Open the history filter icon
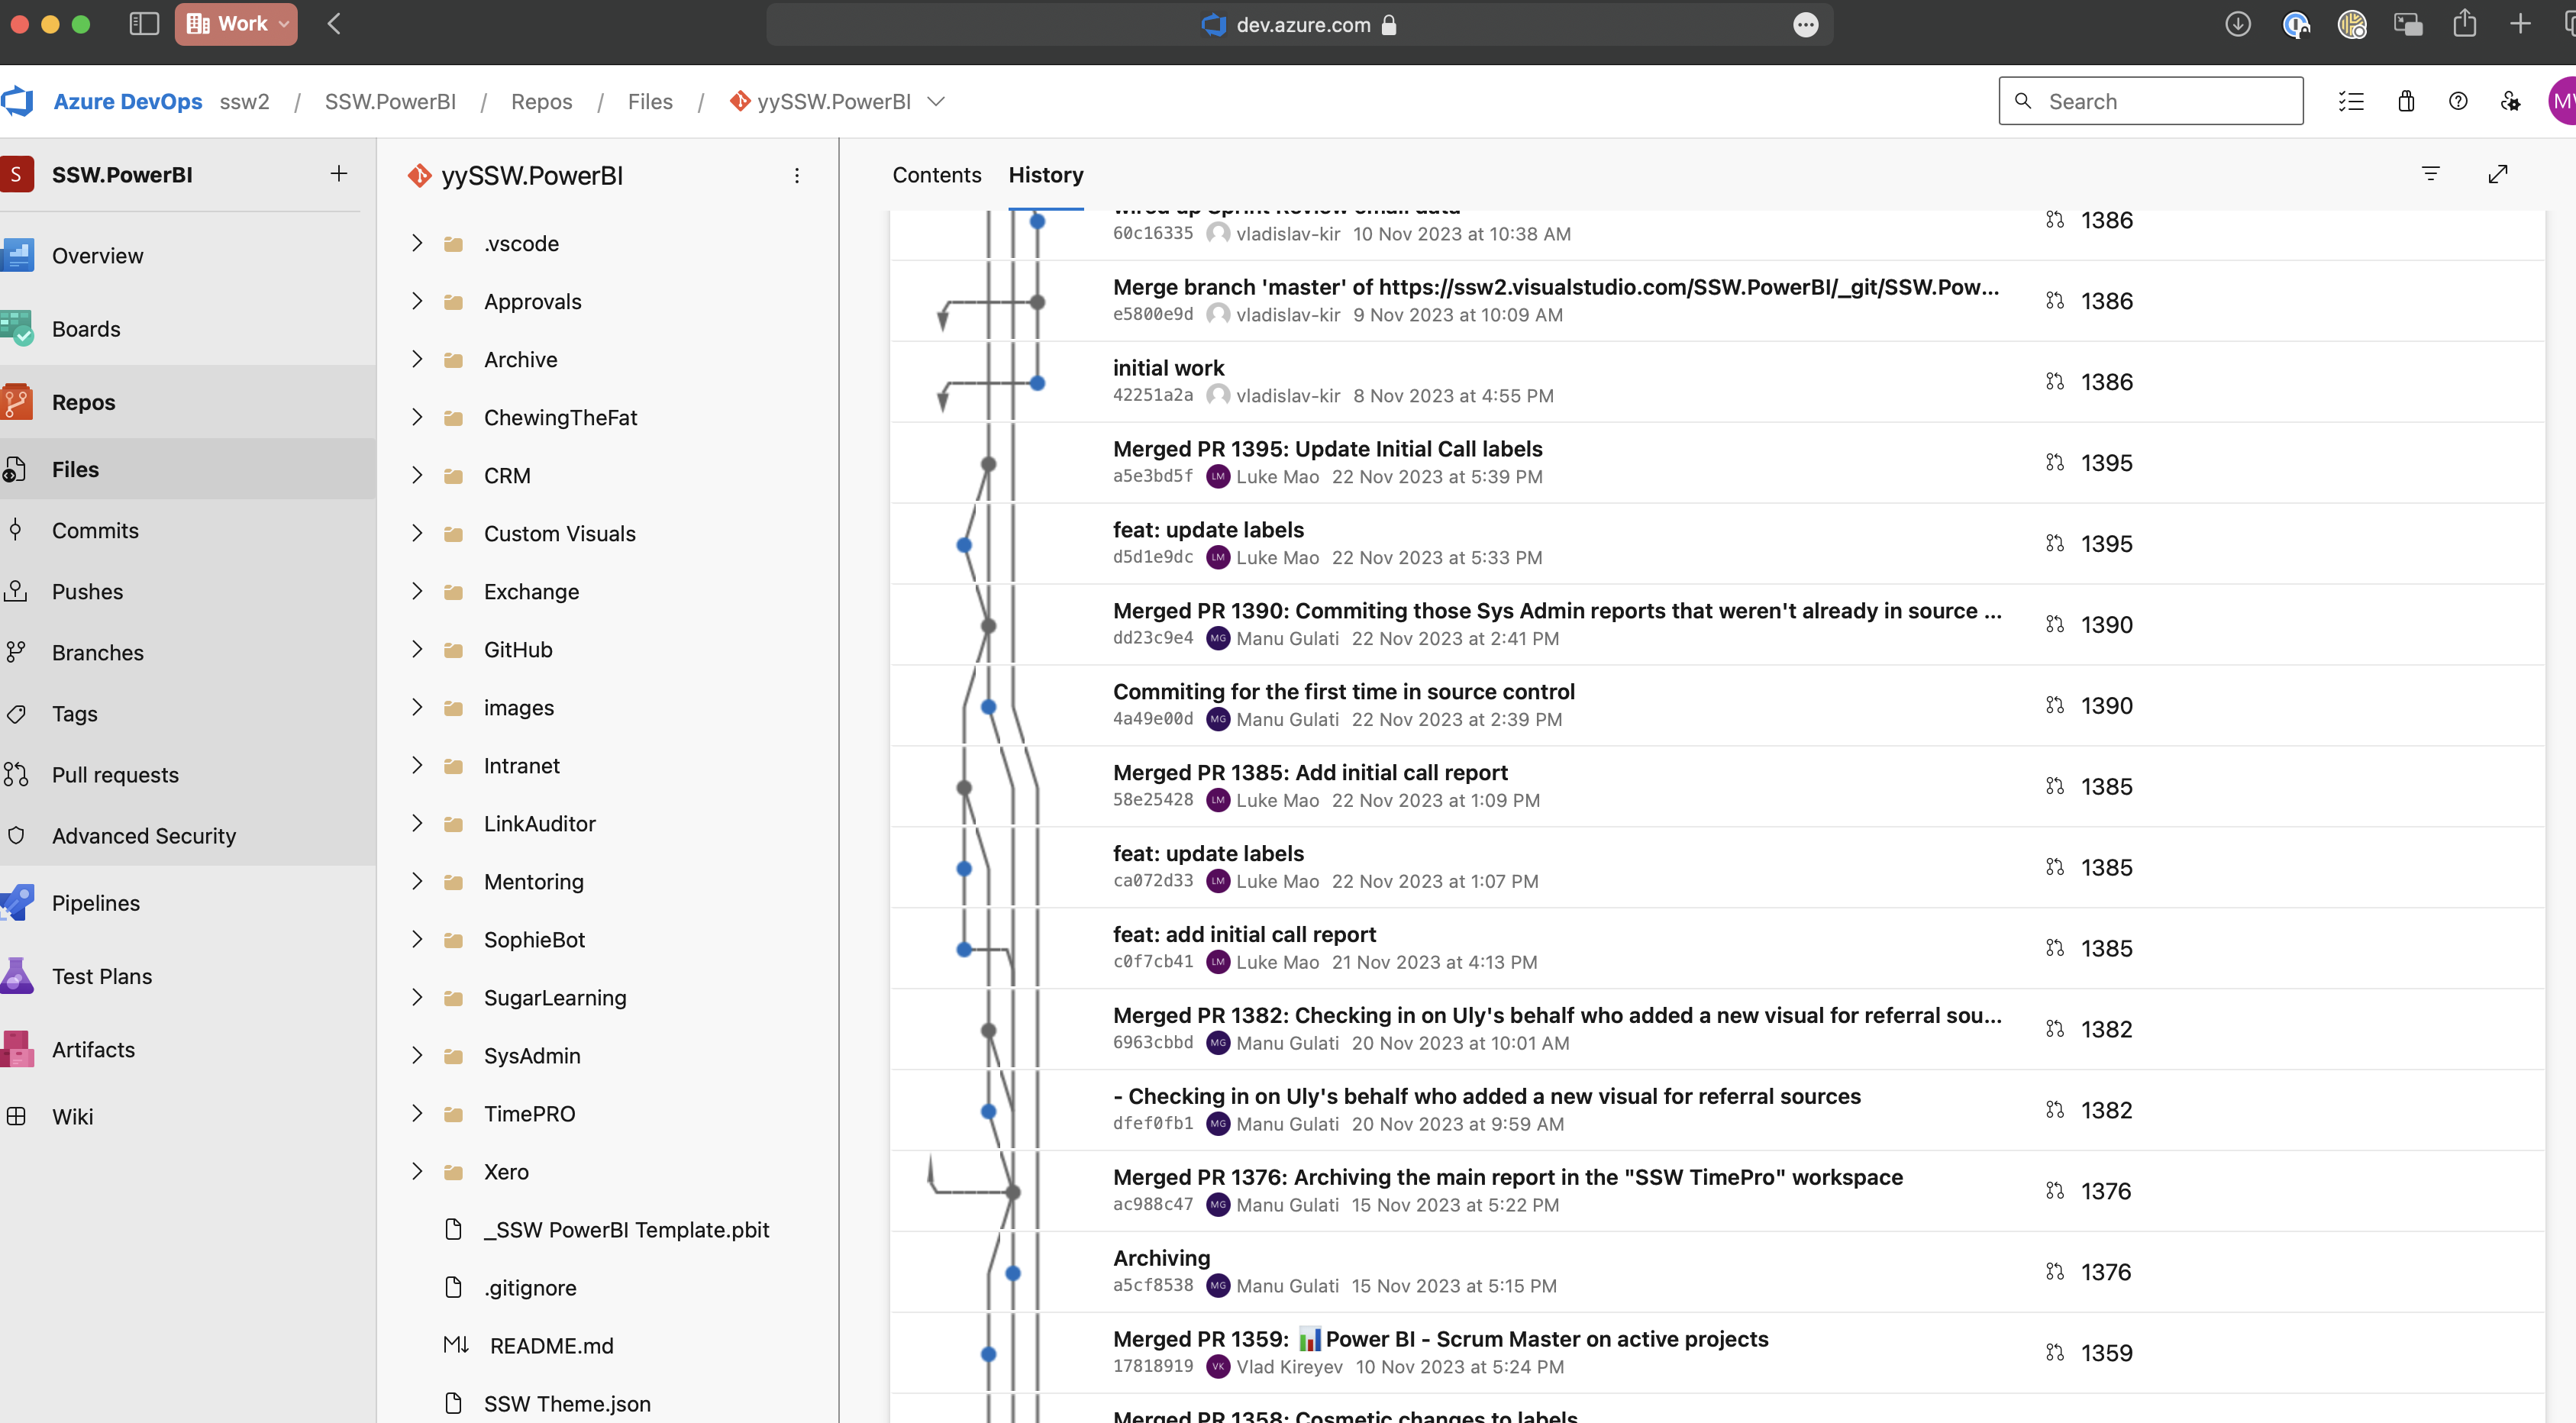Image resolution: width=2576 pixels, height=1423 pixels. point(2430,174)
